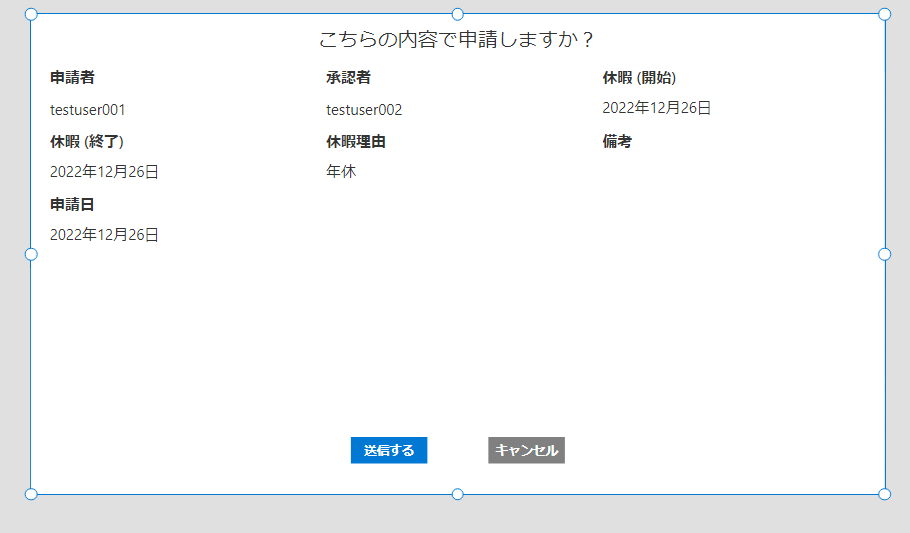Select the value testuser002

coord(364,110)
